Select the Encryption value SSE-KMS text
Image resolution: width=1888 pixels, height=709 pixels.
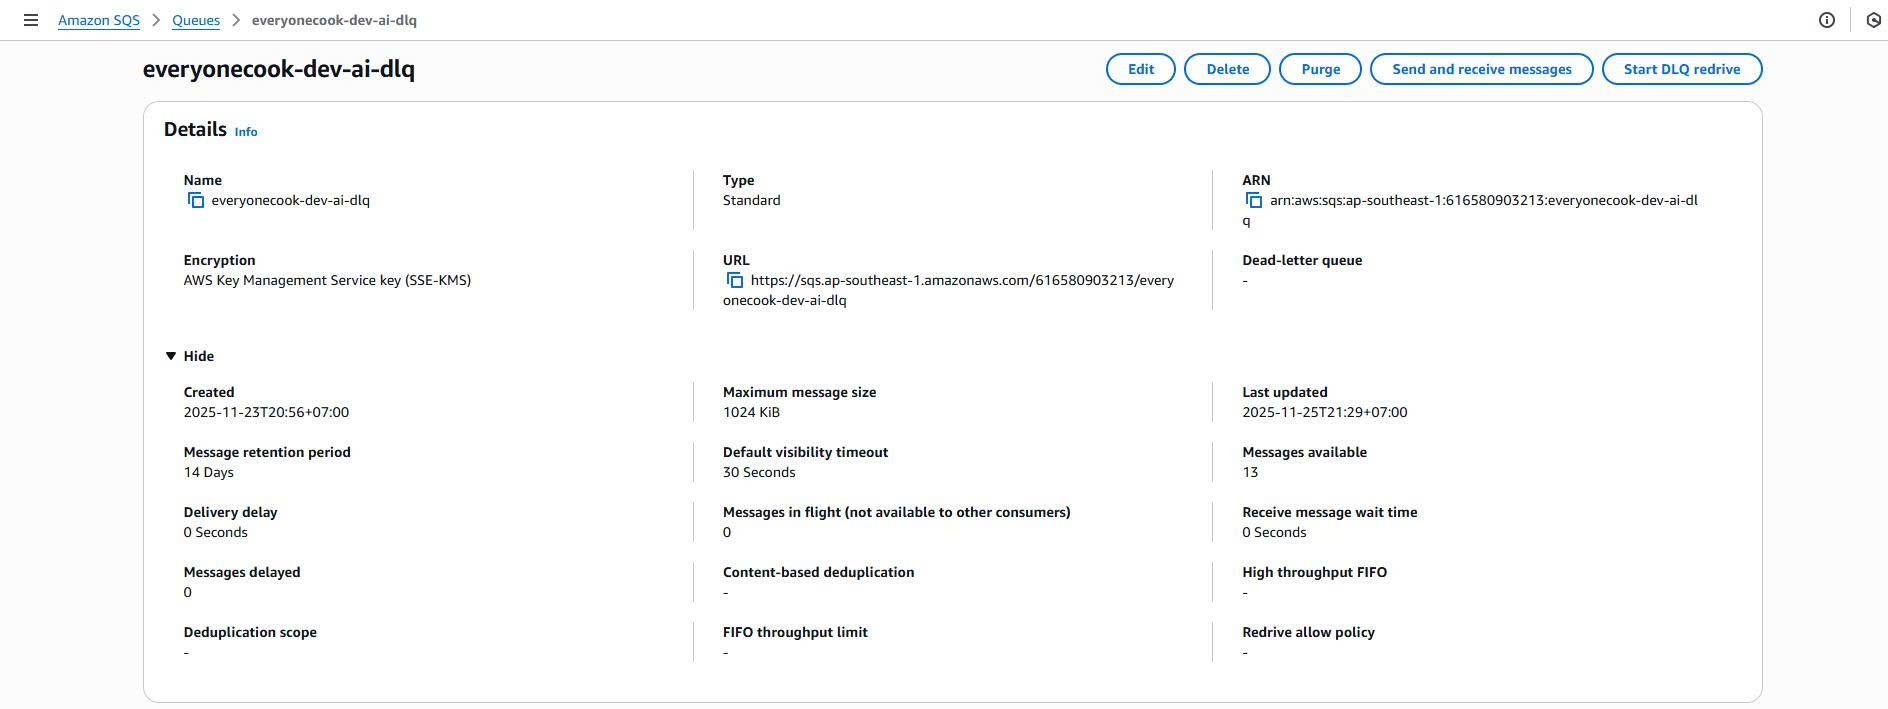pyautogui.click(x=327, y=280)
